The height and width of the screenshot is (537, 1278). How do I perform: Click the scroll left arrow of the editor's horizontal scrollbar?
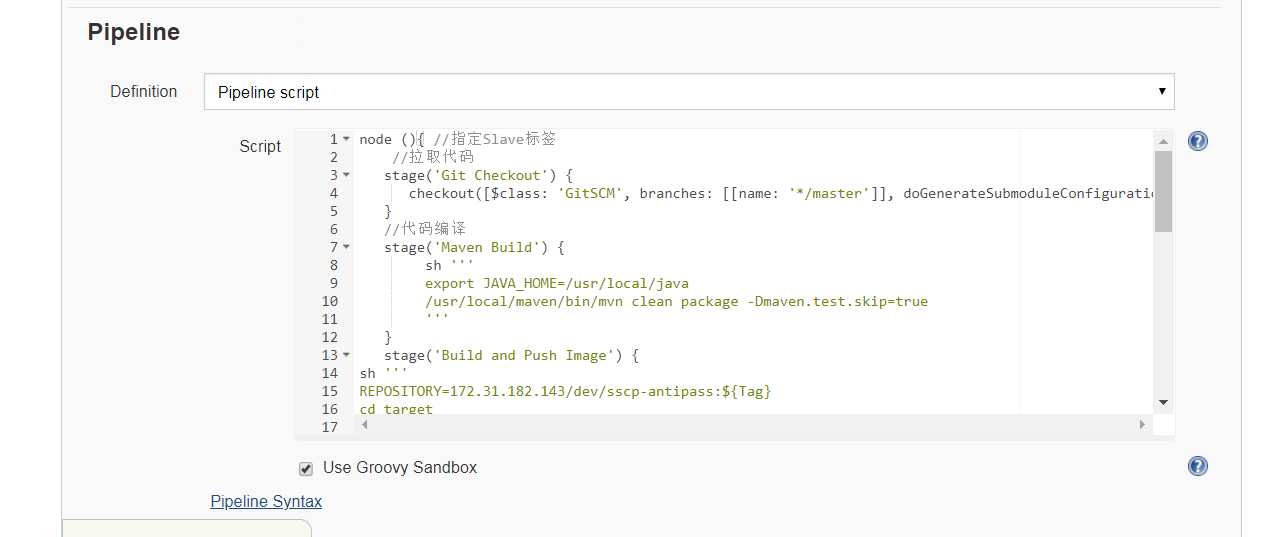(x=364, y=424)
